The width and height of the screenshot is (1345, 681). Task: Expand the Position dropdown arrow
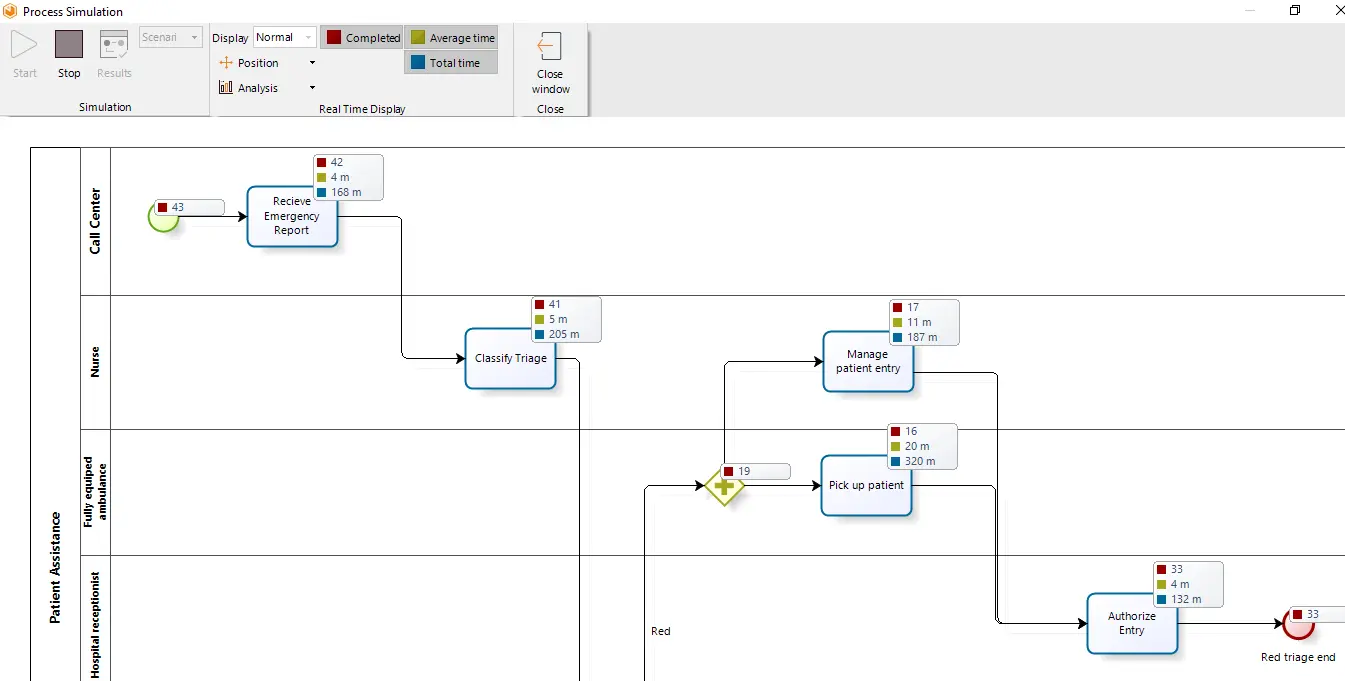click(312, 63)
